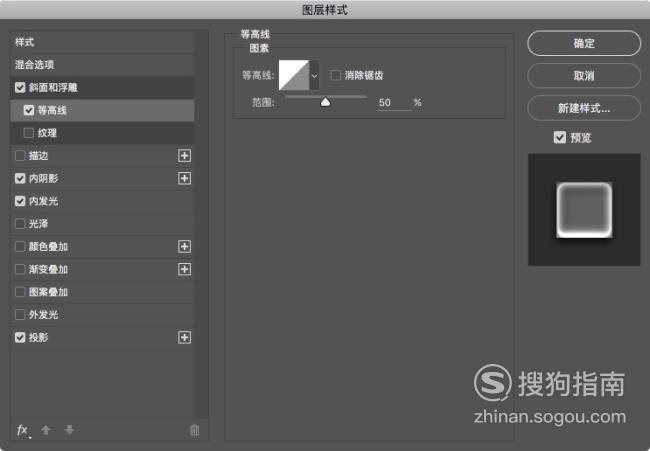Add another 渐变叠加 effect with plus icon
650x451 pixels.
tap(184, 269)
